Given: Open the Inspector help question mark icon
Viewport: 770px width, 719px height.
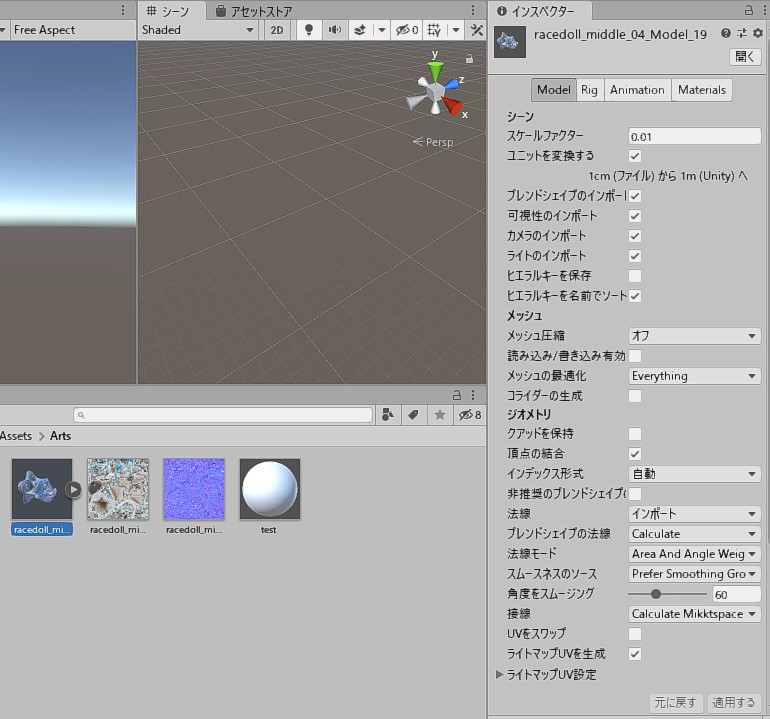Looking at the screenshot, I should tap(726, 34).
